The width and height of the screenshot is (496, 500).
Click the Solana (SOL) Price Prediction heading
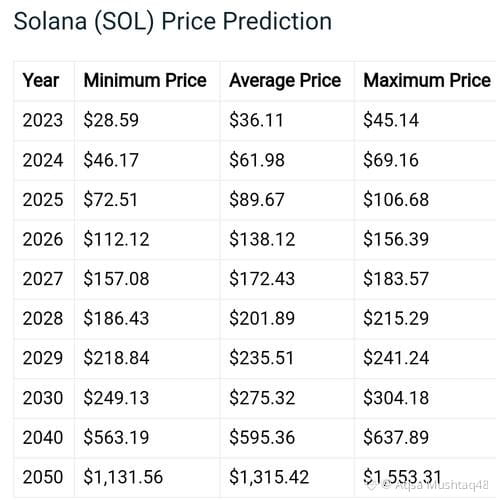pyautogui.click(x=173, y=22)
